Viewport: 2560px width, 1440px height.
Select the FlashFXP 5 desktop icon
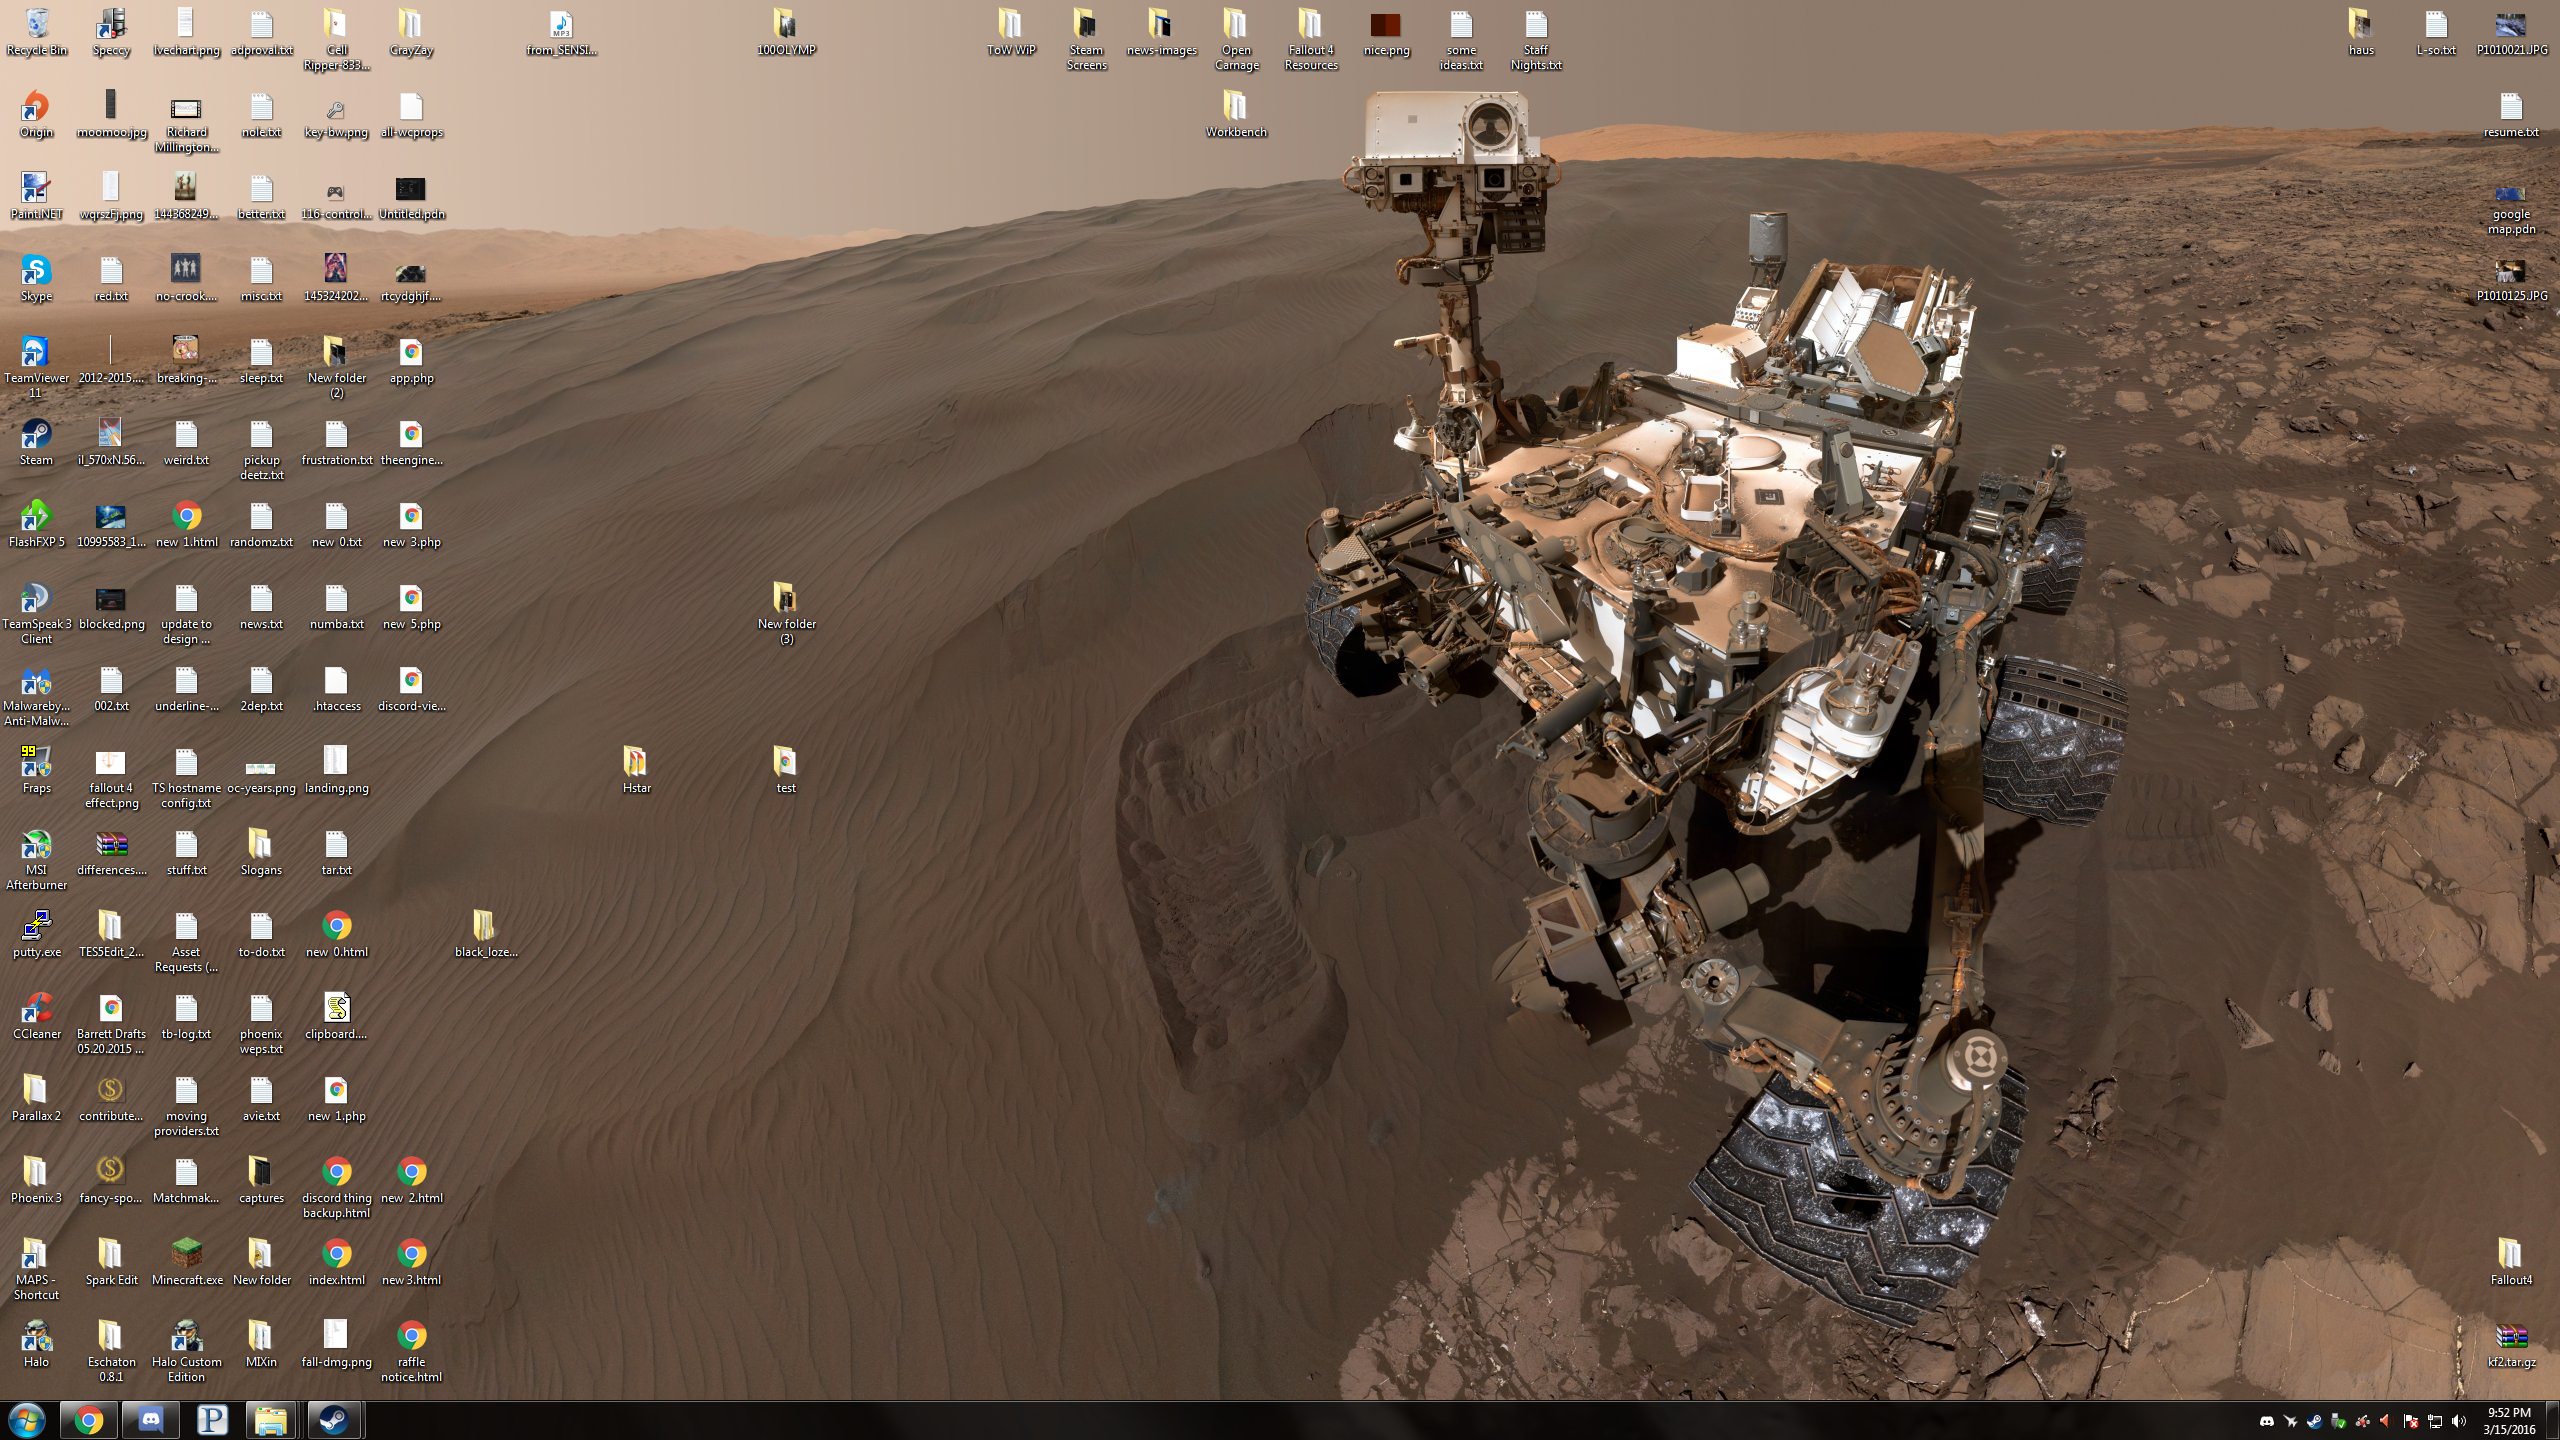click(37, 524)
